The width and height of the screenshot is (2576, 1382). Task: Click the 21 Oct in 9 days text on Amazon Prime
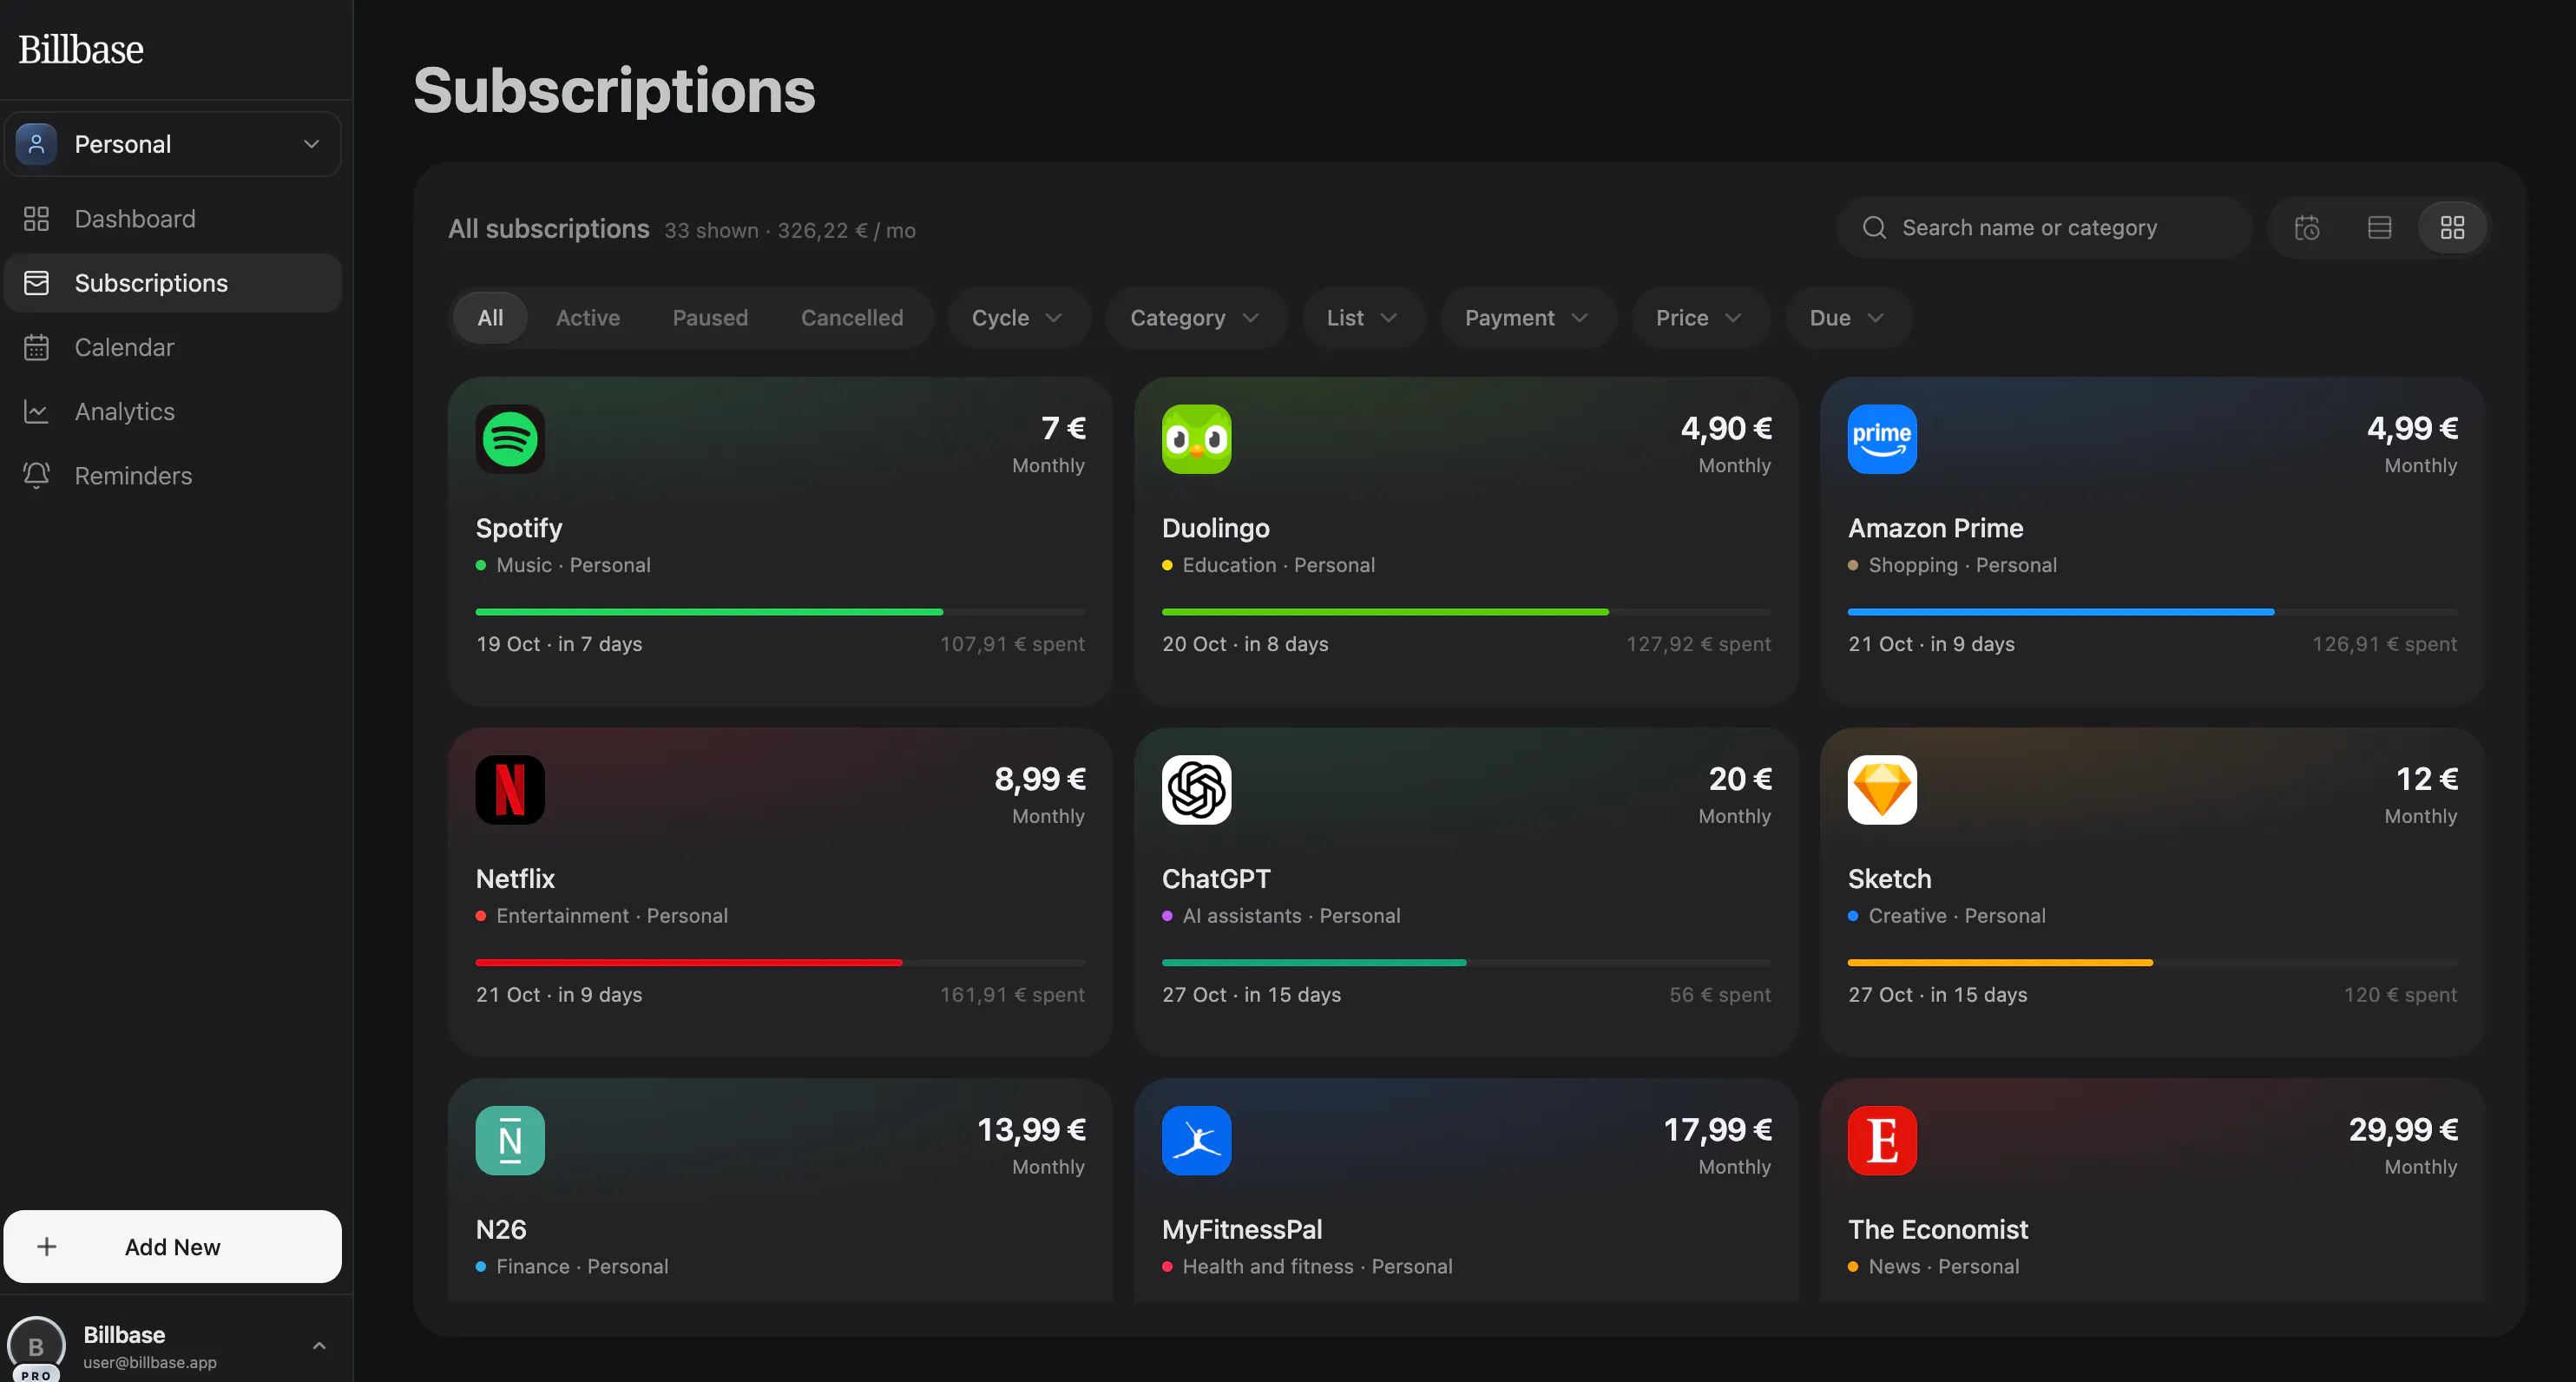coord(1931,644)
